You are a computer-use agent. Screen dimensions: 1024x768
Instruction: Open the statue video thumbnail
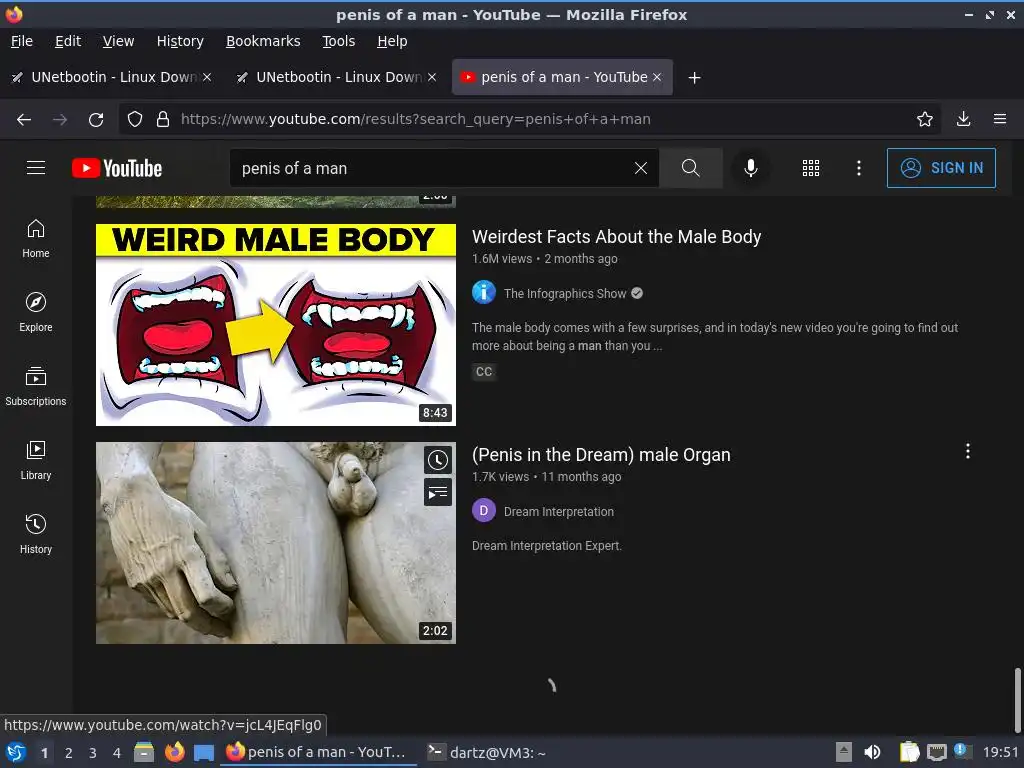pos(276,543)
